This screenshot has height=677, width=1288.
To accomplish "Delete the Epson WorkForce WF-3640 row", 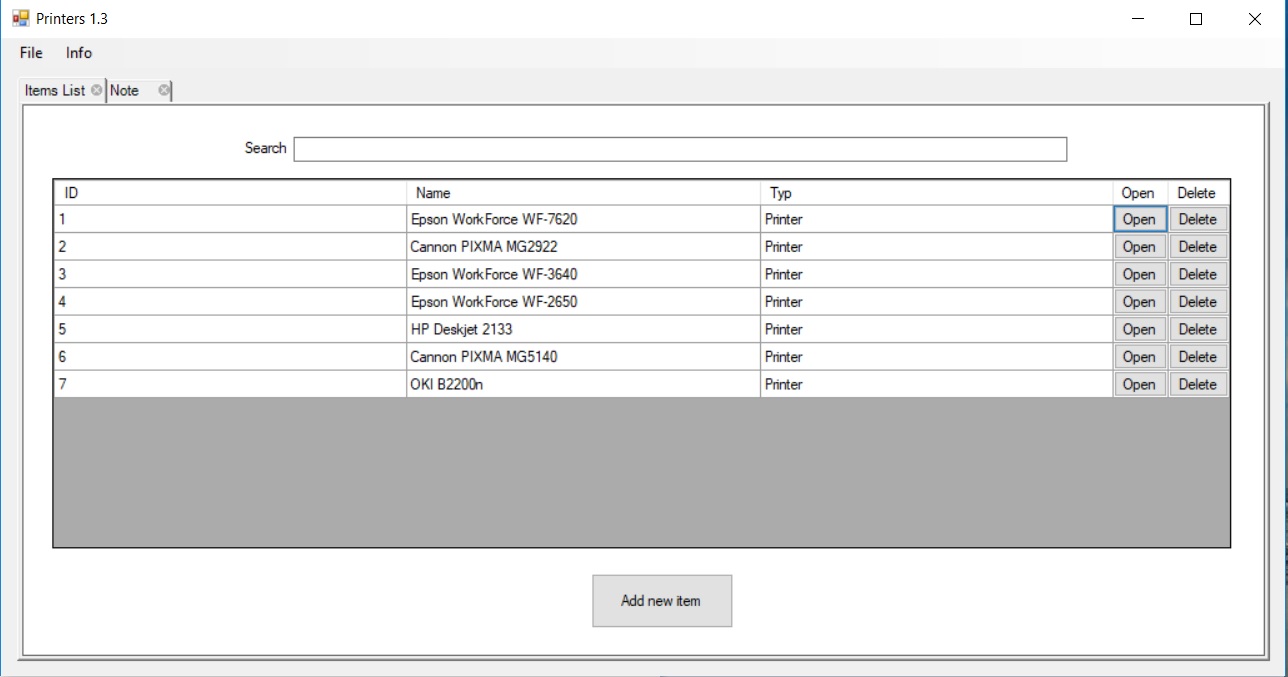I will click(x=1198, y=274).
